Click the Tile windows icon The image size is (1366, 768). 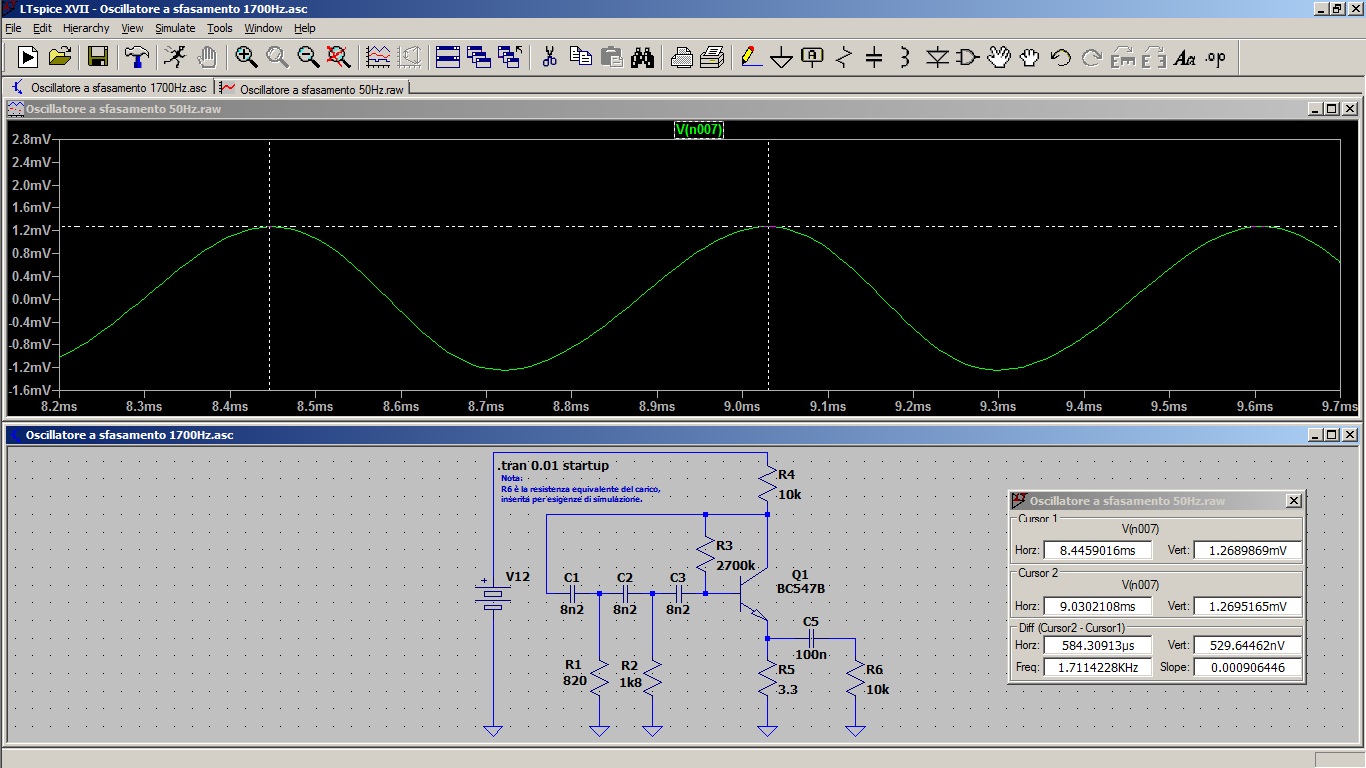(448, 57)
